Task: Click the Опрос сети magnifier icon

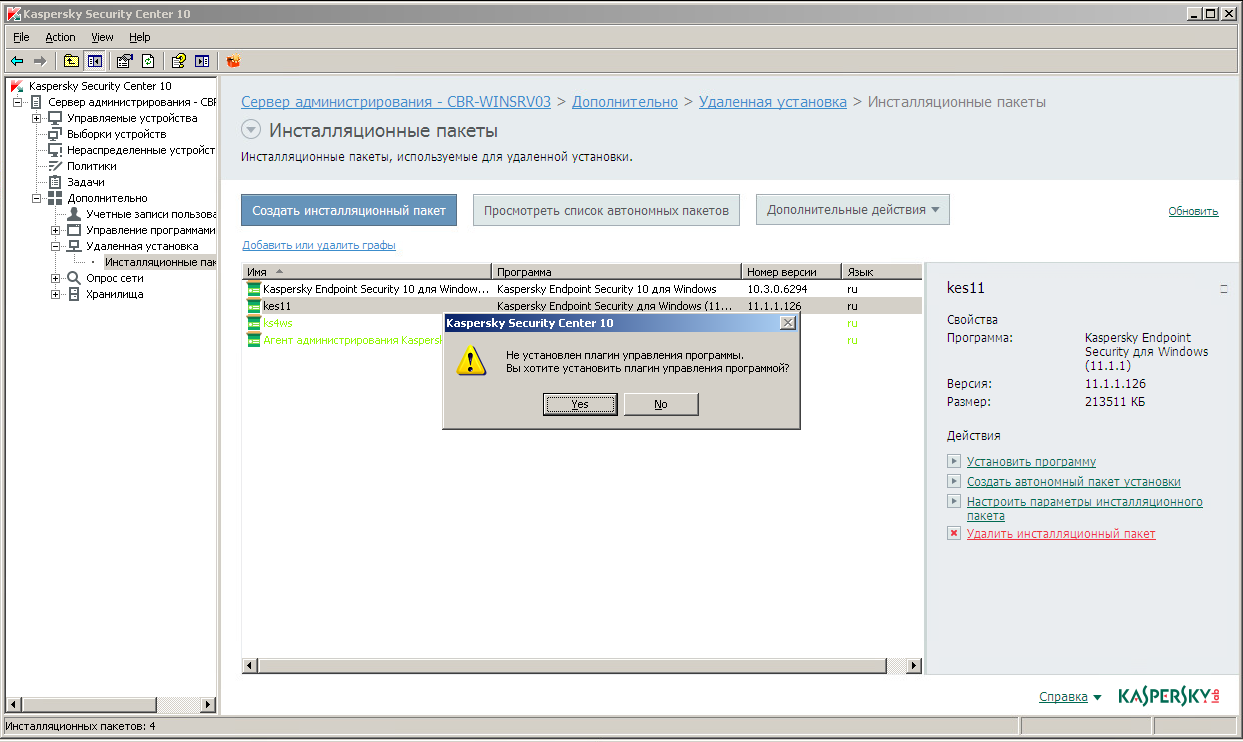Action: point(74,278)
